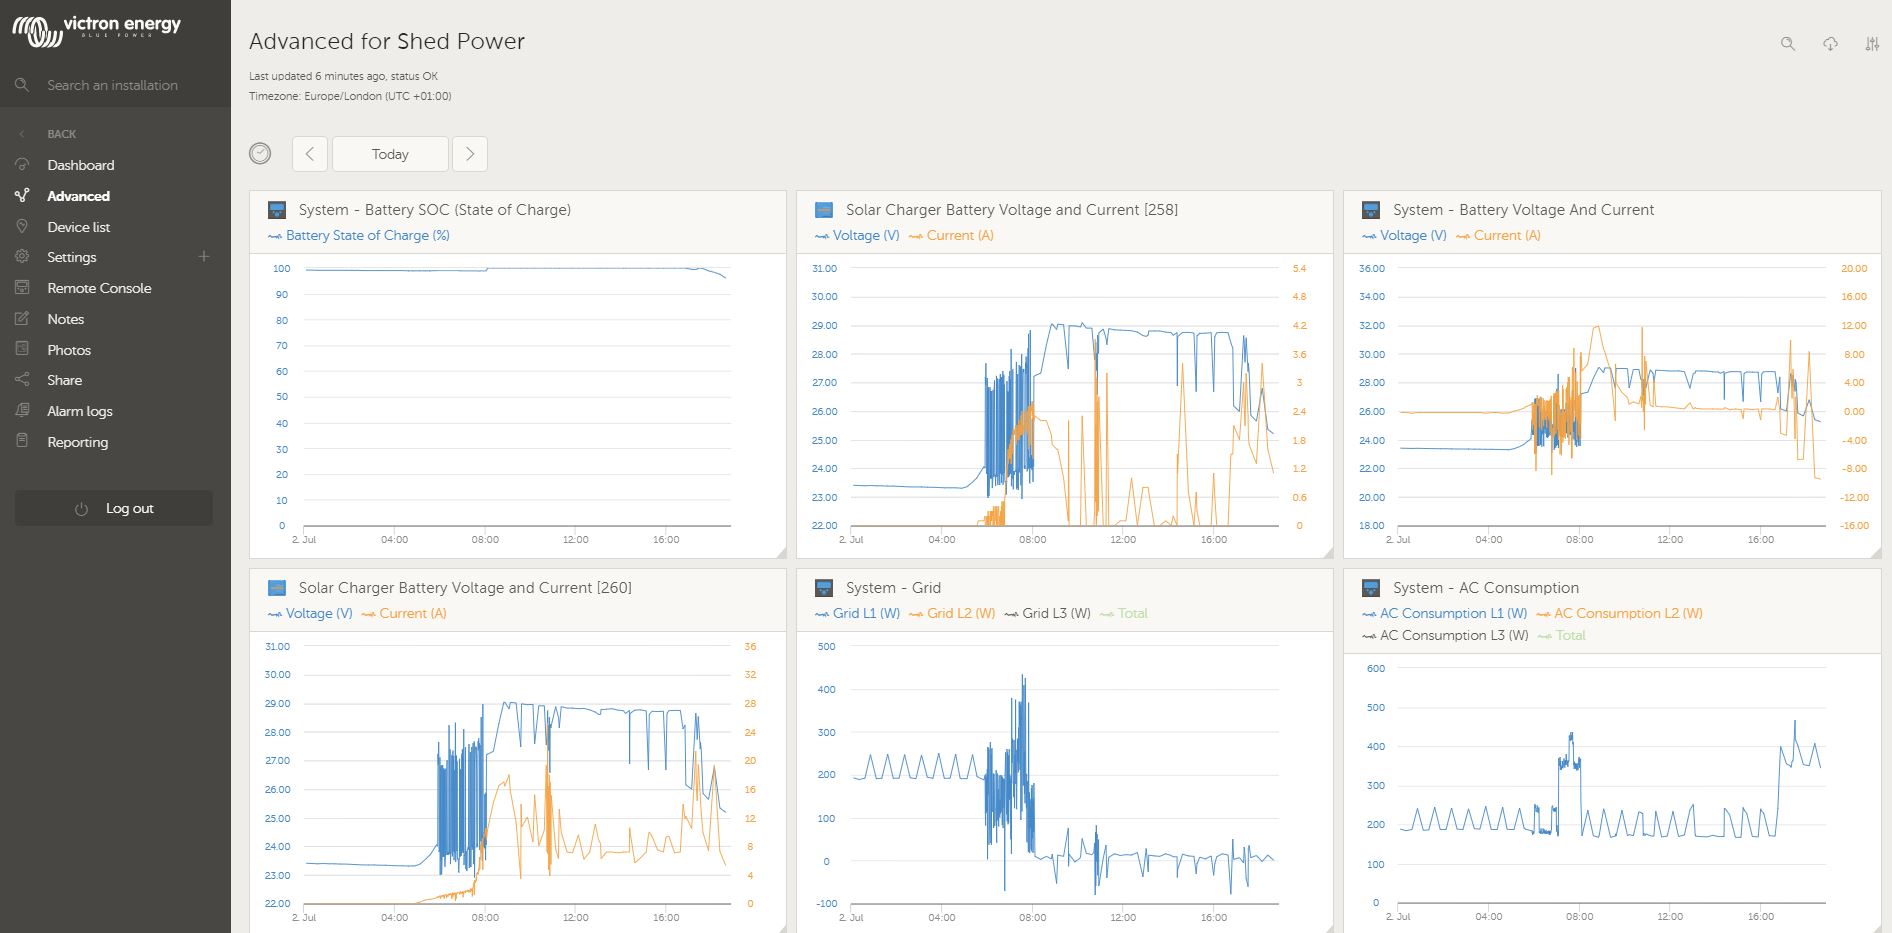Click the AC Consumption widget icon
This screenshot has width=1892, height=933.
(1371, 588)
